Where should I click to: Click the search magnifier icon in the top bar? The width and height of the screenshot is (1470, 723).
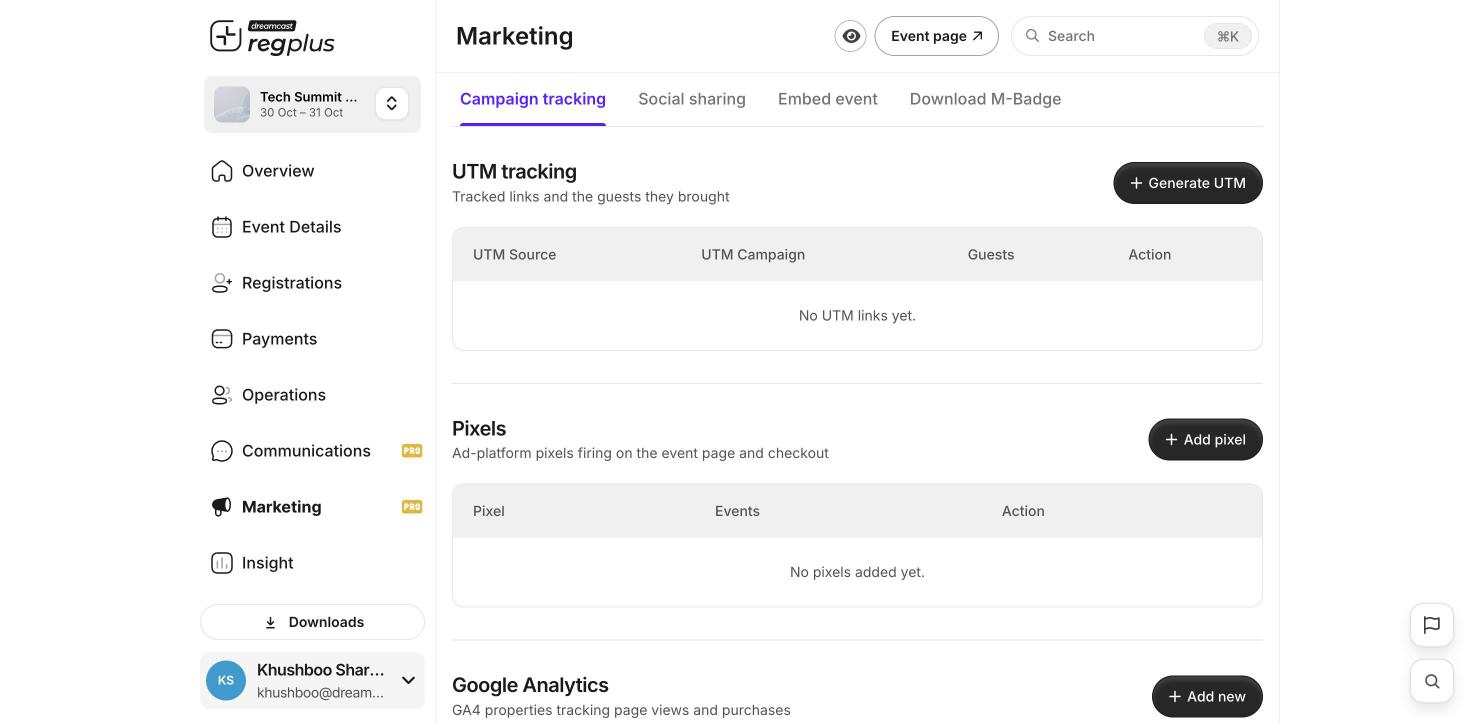[1032, 36]
